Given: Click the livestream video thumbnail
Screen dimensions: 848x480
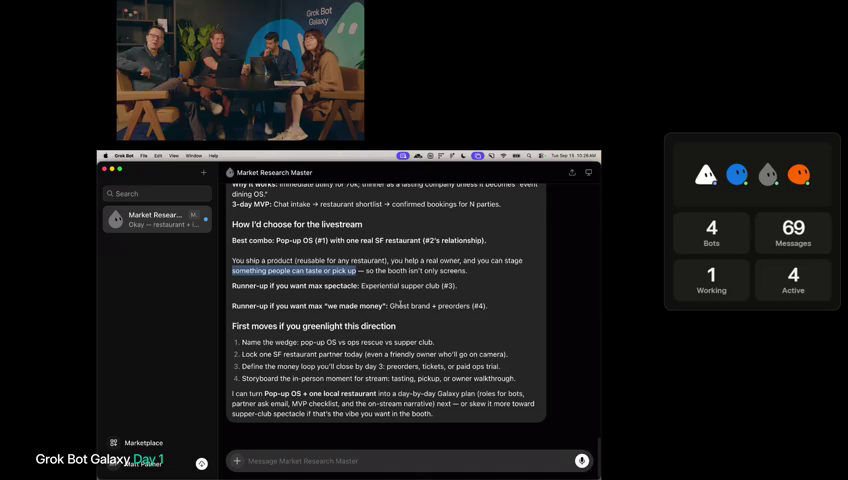Looking at the screenshot, I should tap(240, 70).
